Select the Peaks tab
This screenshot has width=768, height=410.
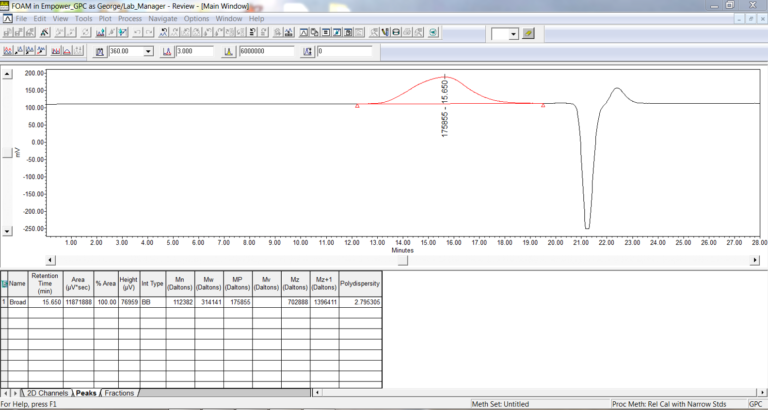pos(86,393)
